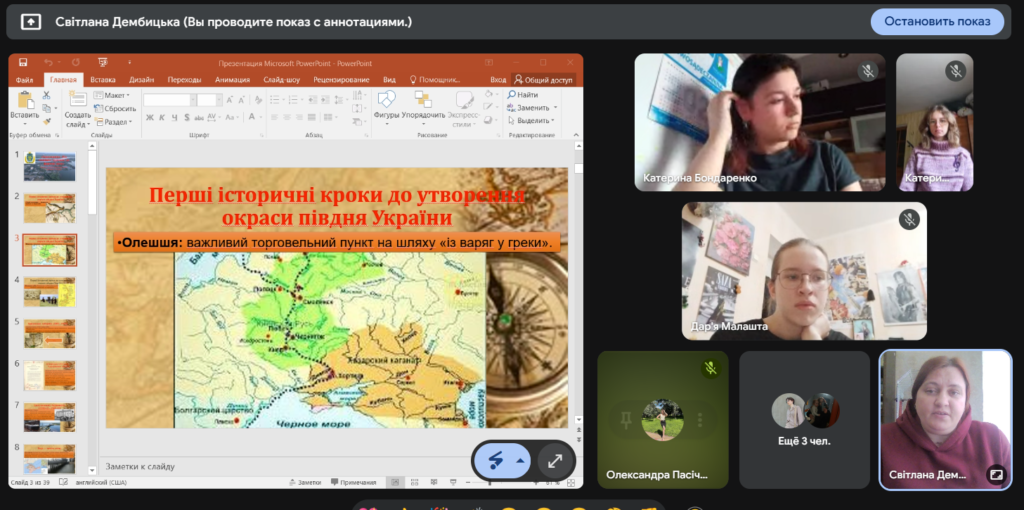The height and width of the screenshot is (510, 1024).
Task: Open the Вставка ribbon tab
Action: click(x=102, y=79)
